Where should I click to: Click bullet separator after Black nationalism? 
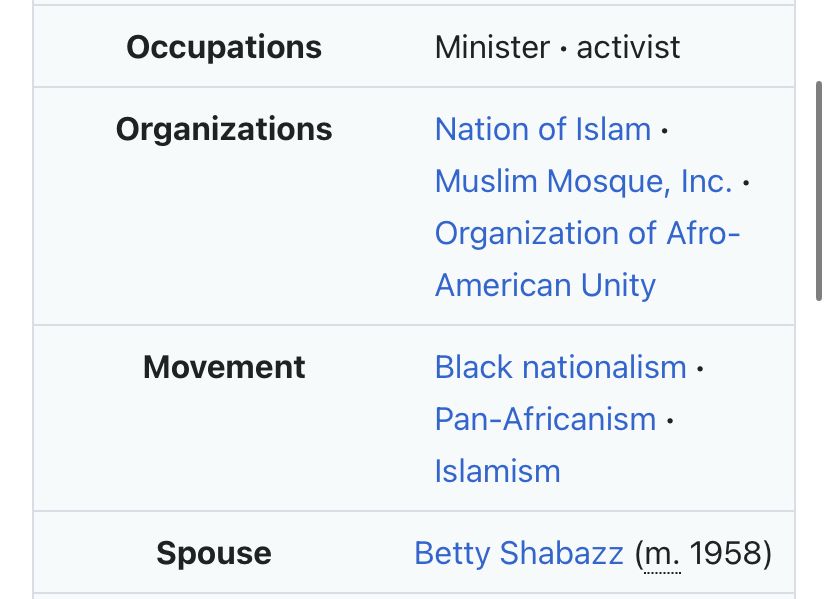[700, 368]
